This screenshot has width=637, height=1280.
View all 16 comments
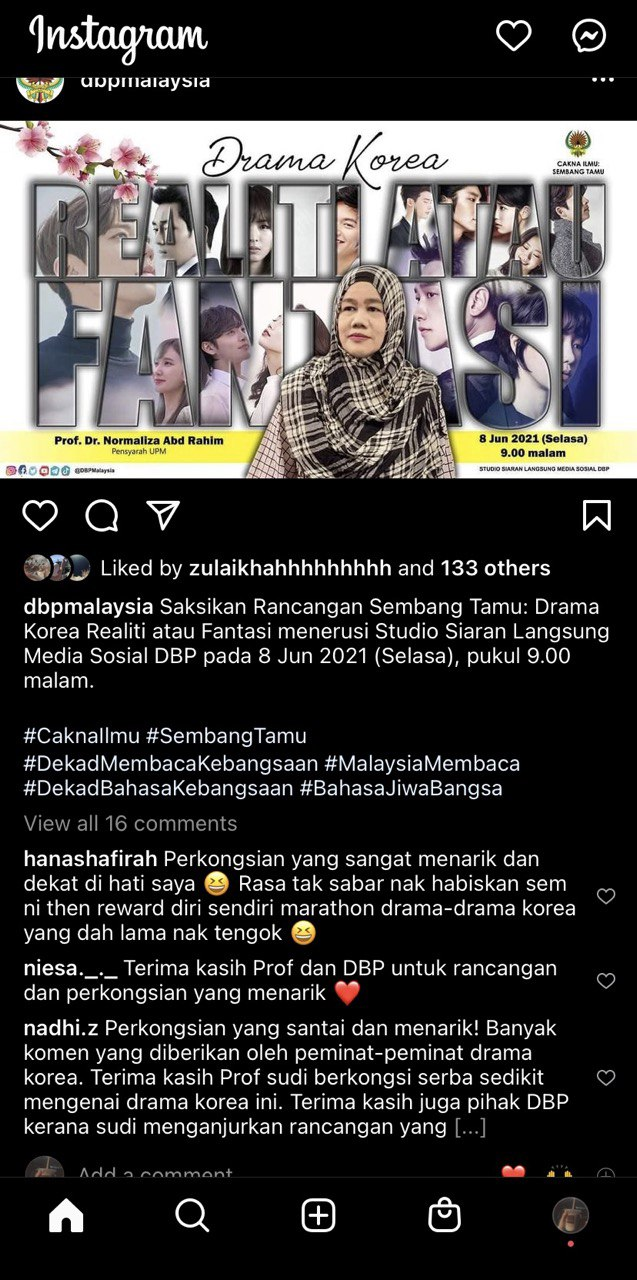coord(130,823)
